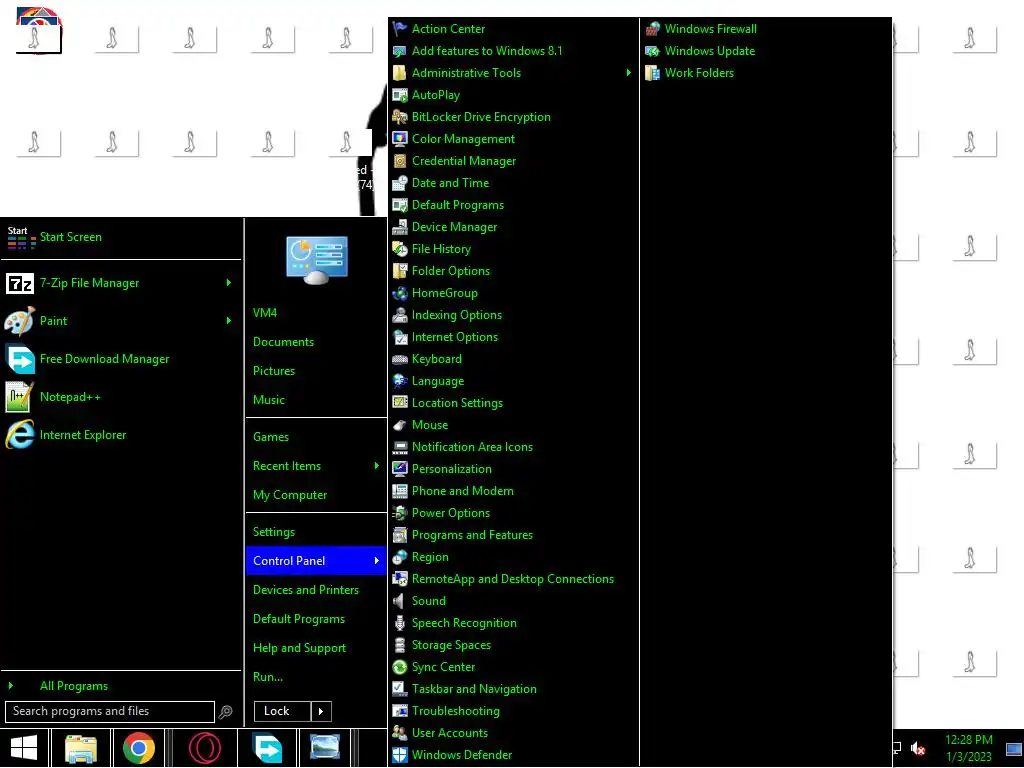Open Opera from the taskbar
The height and width of the screenshot is (768, 1024).
click(x=204, y=748)
